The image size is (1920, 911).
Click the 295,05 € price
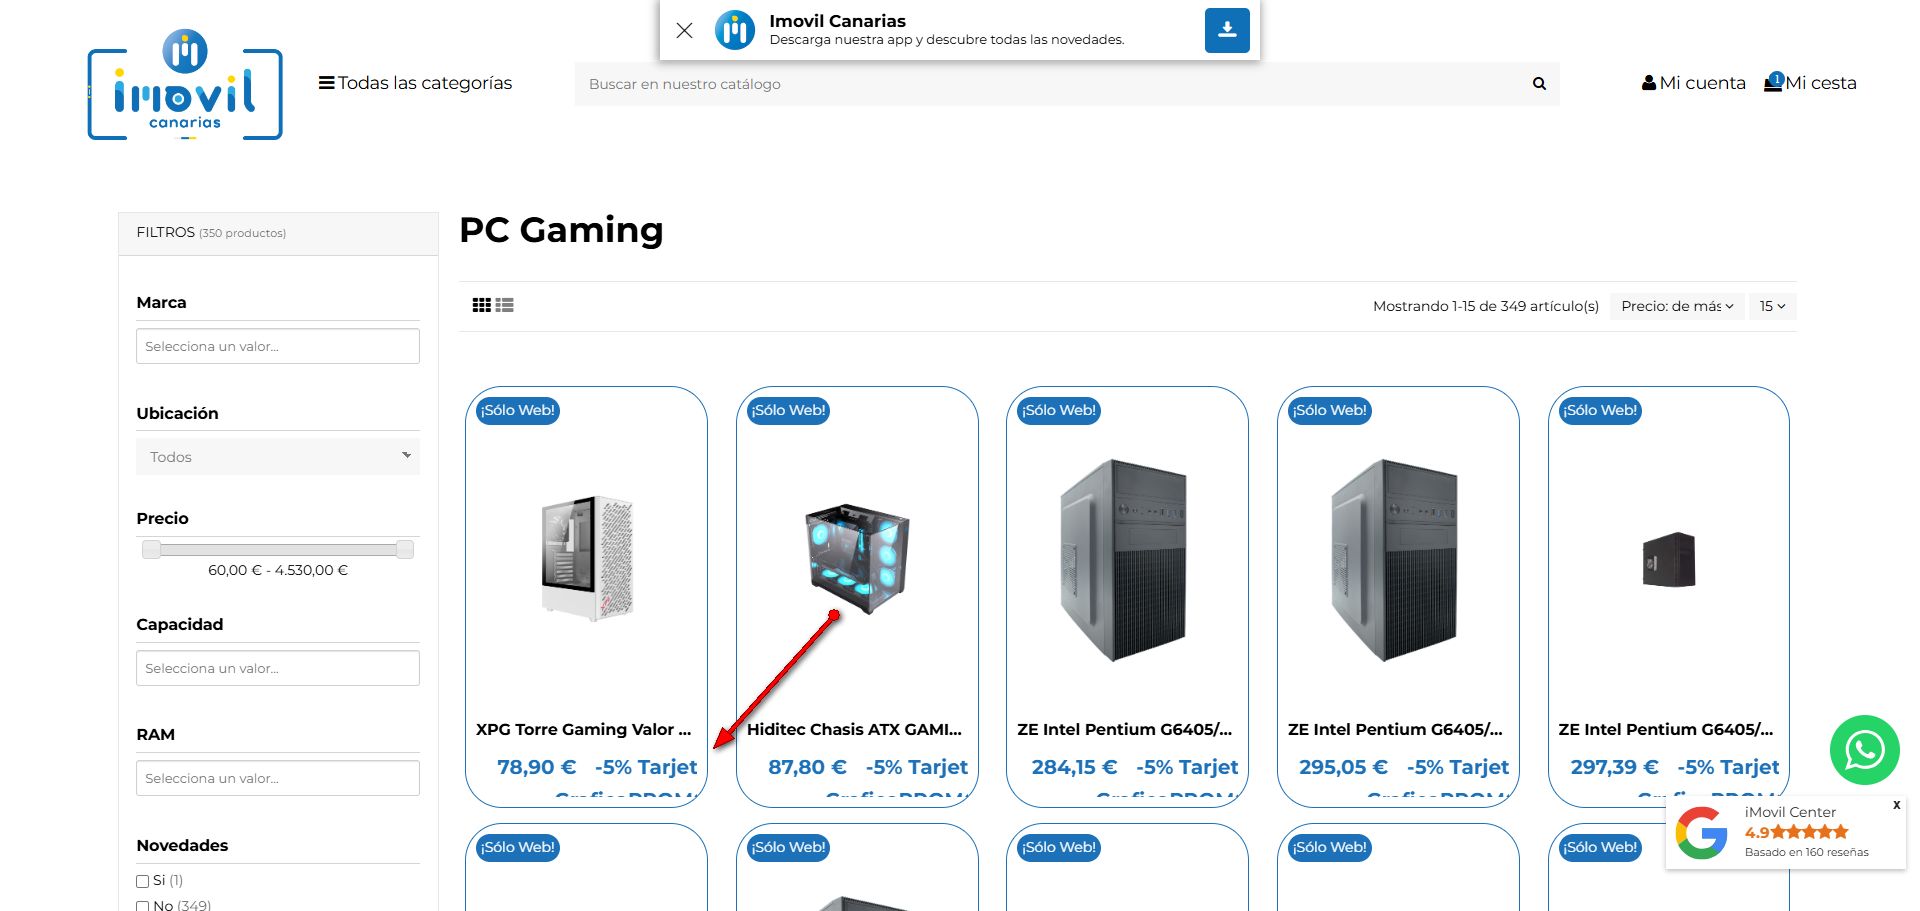1343,767
